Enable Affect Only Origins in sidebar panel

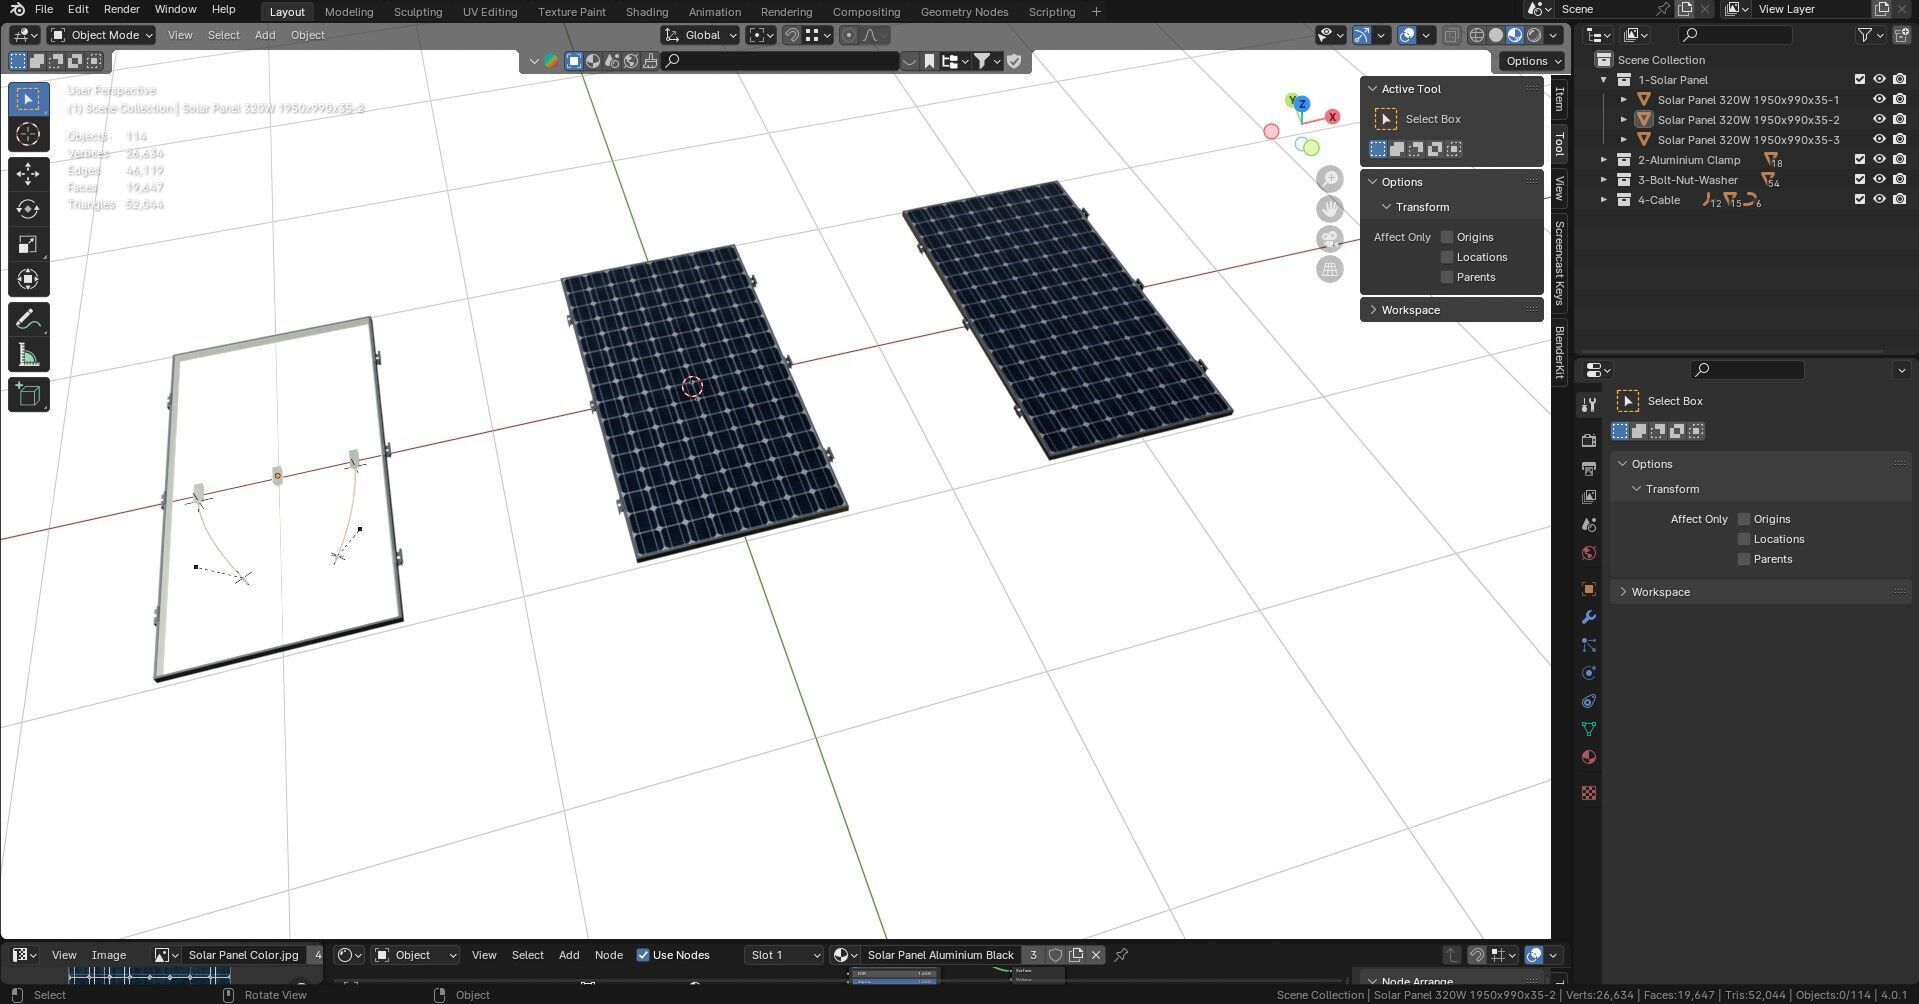[1446, 237]
